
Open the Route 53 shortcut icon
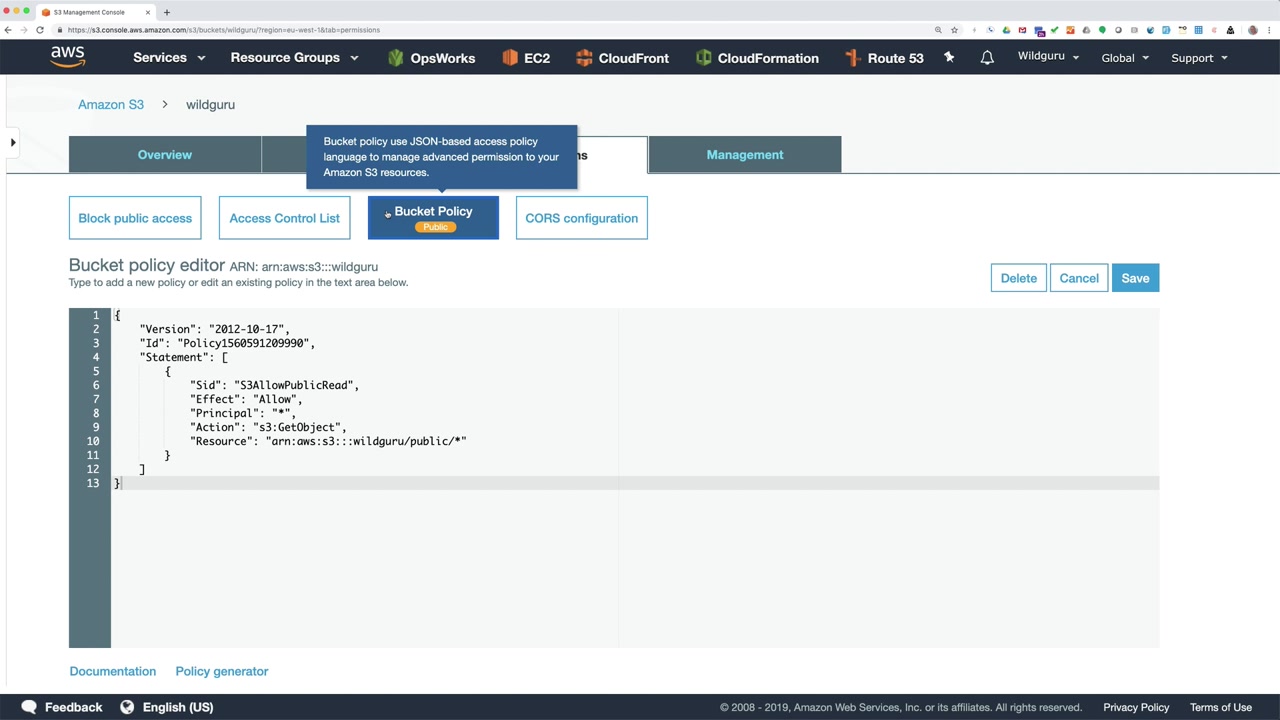(x=853, y=58)
